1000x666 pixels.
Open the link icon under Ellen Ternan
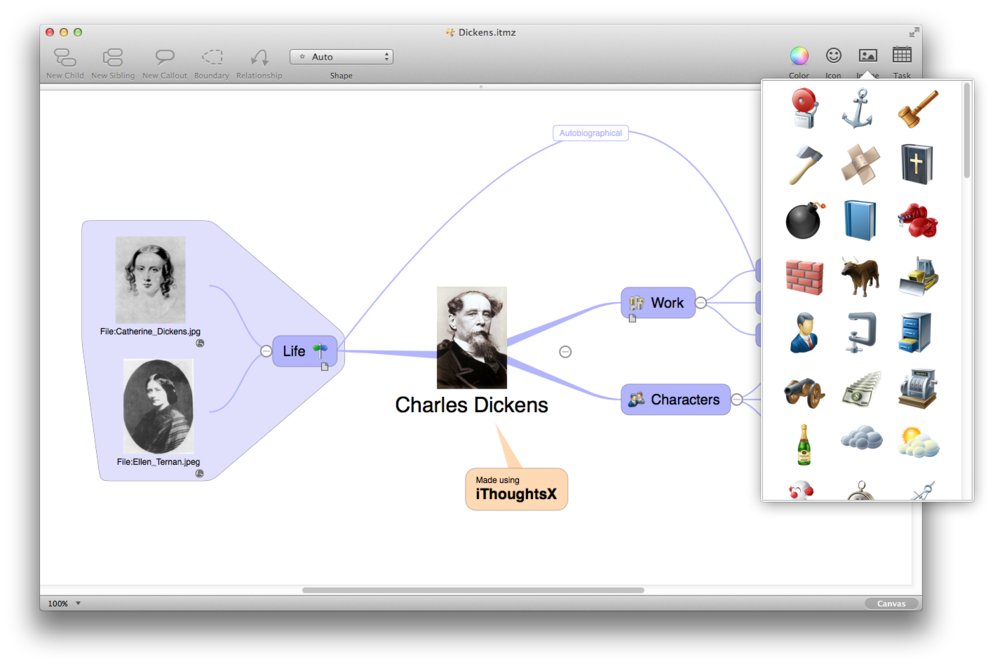pos(199,473)
